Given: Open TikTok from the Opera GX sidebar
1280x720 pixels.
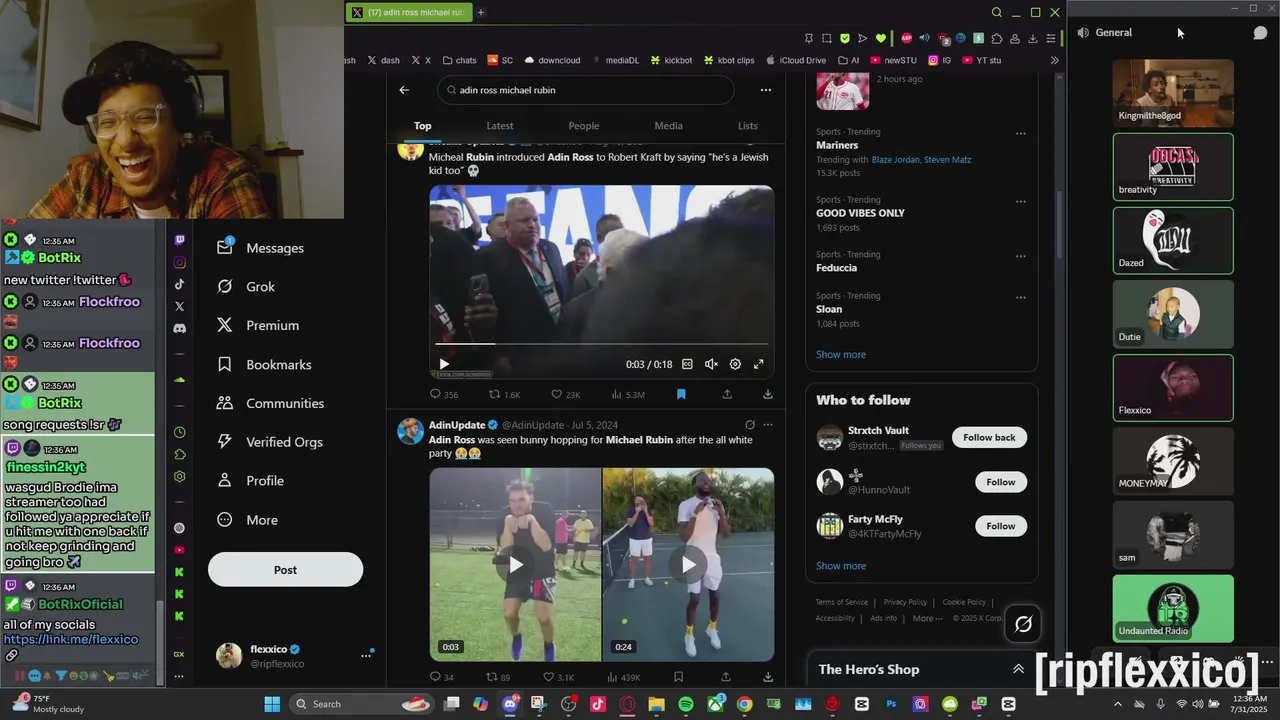Looking at the screenshot, I should pyautogui.click(x=179, y=284).
